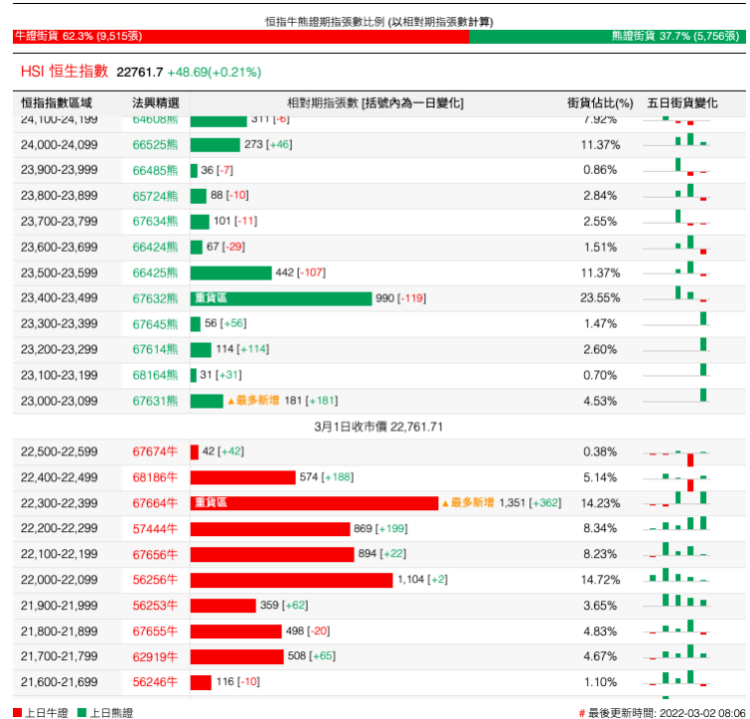Viewport: 750px width, 719px height.
Task: Click the index range 21,600-21,699
Action: (x=59, y=682)
